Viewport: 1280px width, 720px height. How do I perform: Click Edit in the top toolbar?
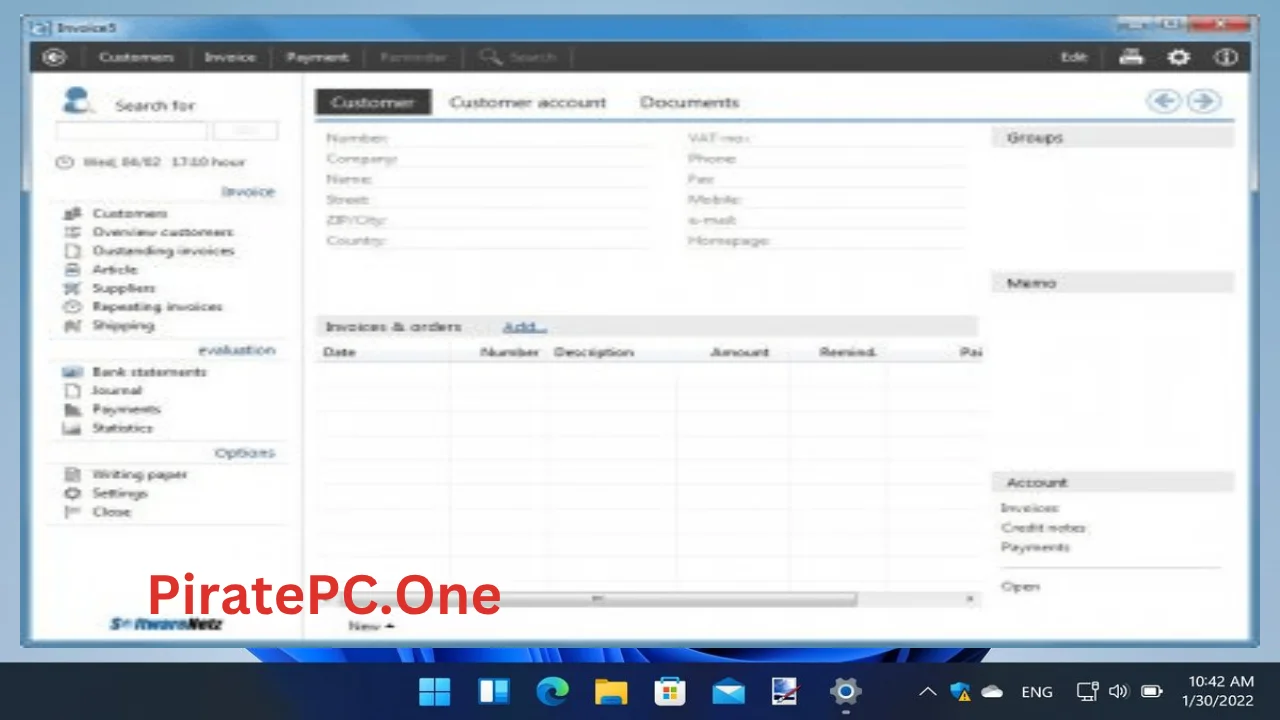pos(1073,57)
